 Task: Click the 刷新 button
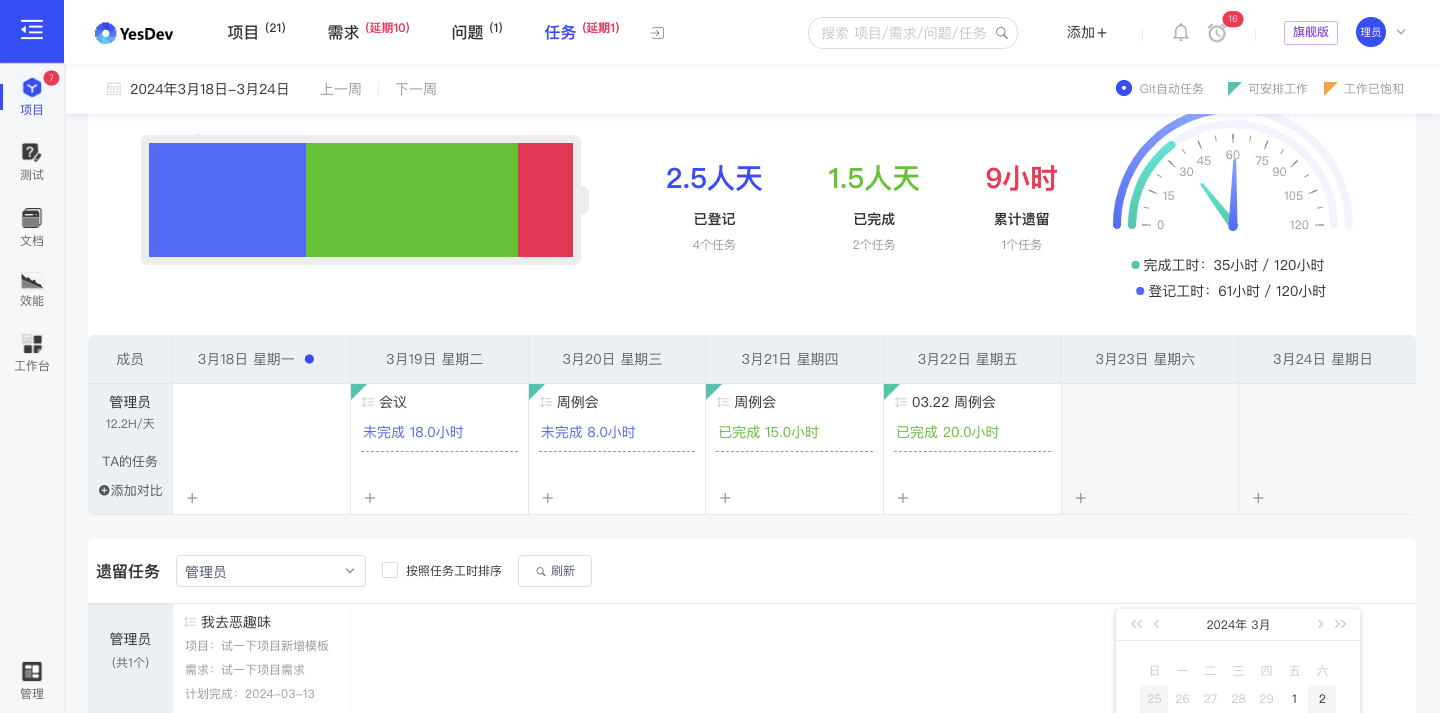pyautogui.click(x=555, y=571)
